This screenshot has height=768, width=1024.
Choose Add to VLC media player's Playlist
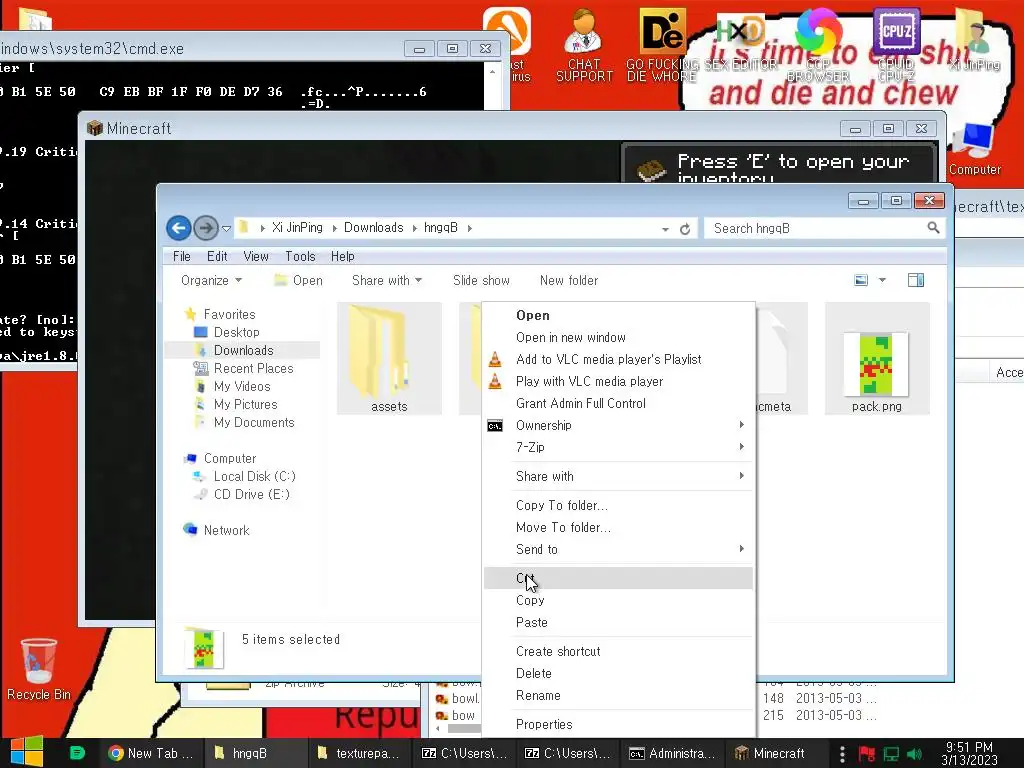[618, 360]
